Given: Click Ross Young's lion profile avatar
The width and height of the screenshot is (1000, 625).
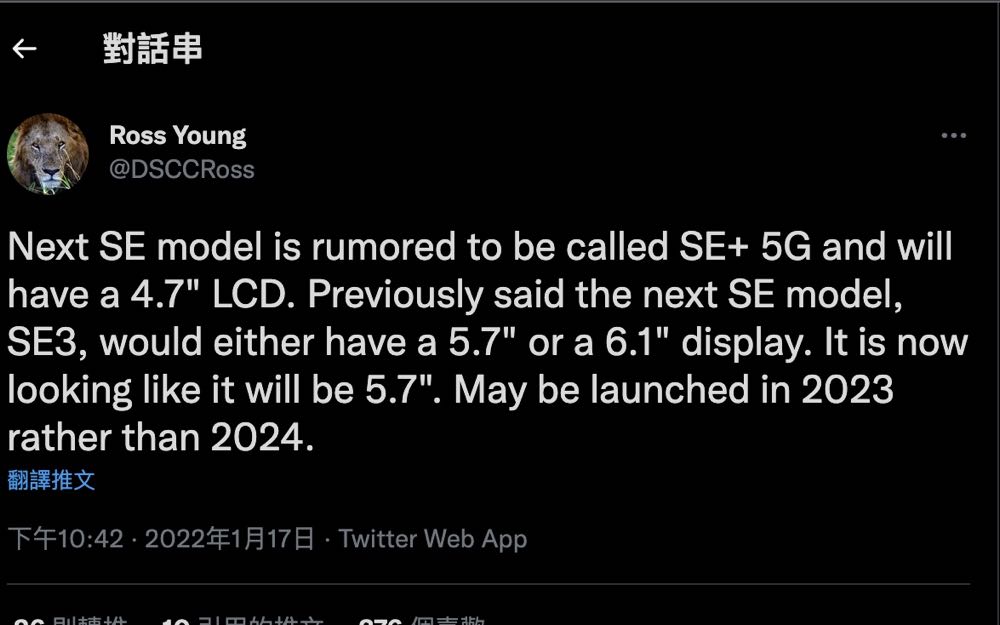Looking at the screenshot, I should [x=48, y=153].
